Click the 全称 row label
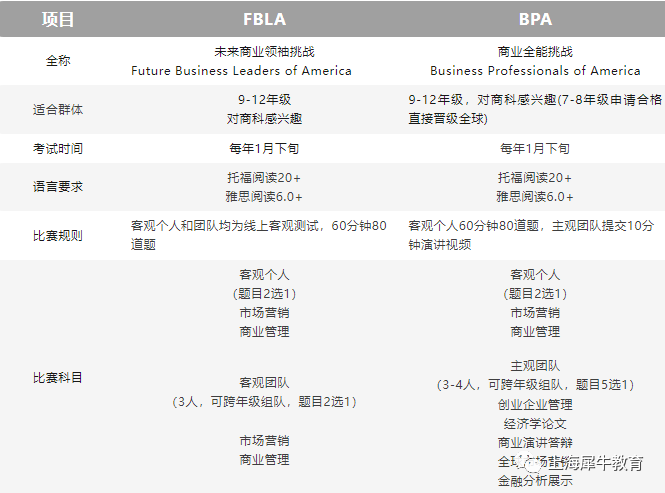665x493 pixels. click(x=58, y=61)
